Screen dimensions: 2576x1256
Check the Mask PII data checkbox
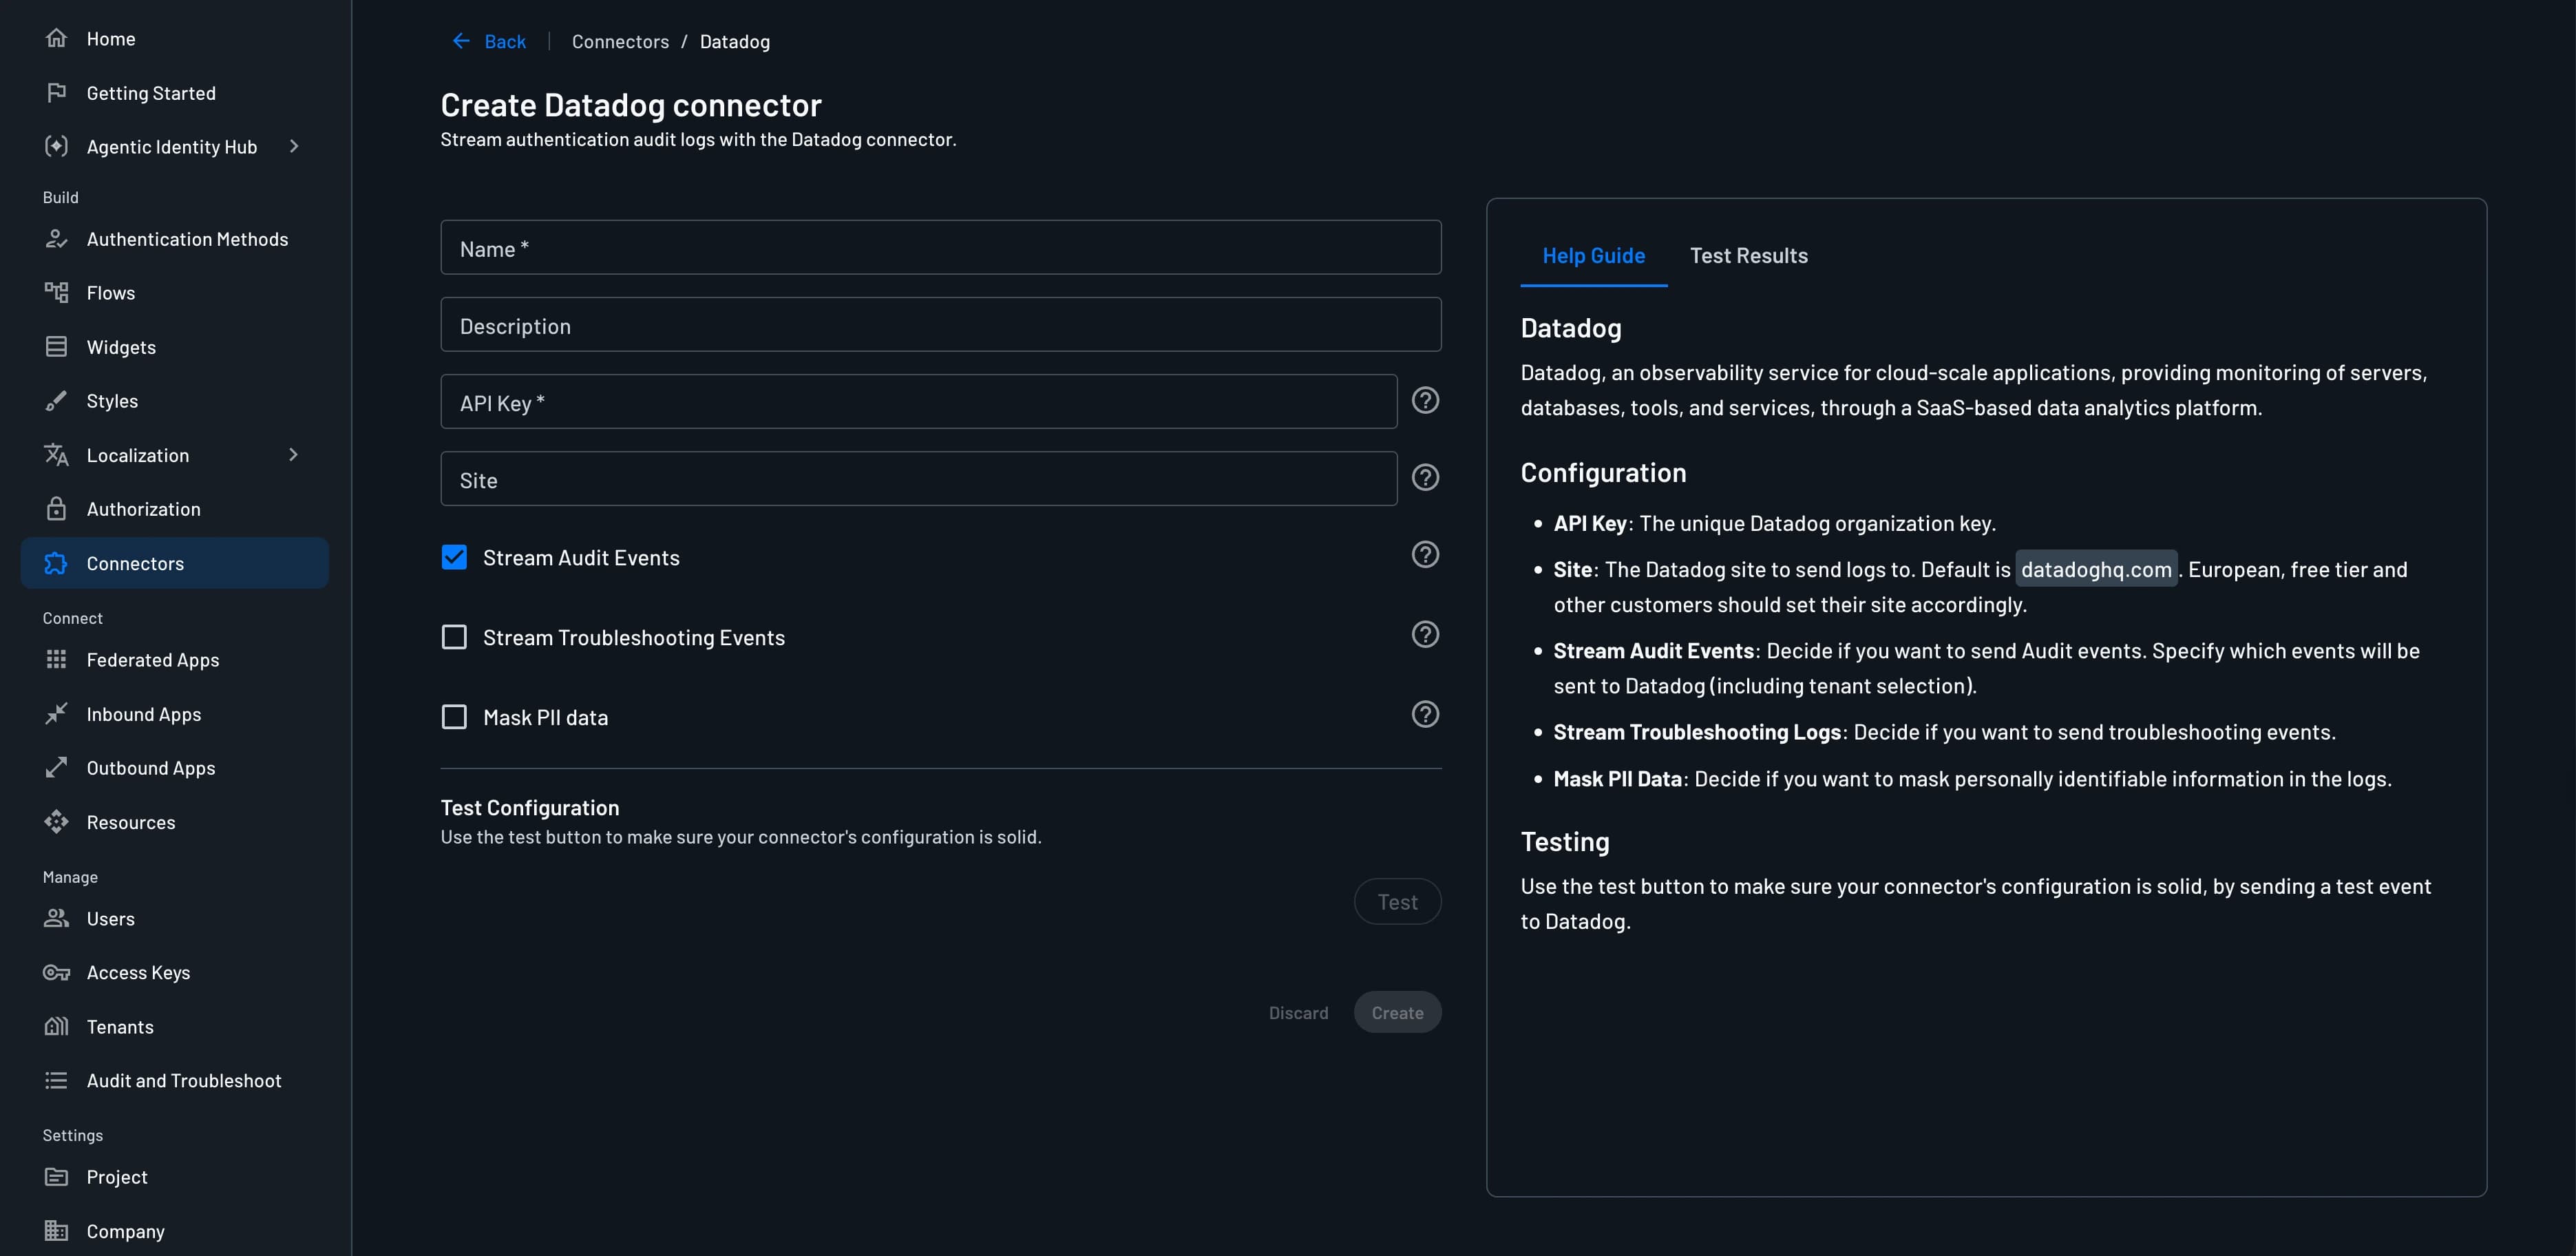pos(454,717)
